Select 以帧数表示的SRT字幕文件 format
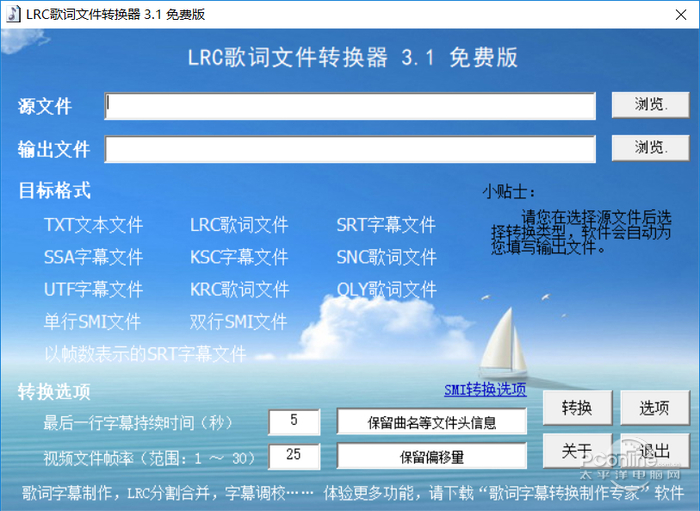The height and width of the screenshot is (511, 700). [x=145, y=354]
